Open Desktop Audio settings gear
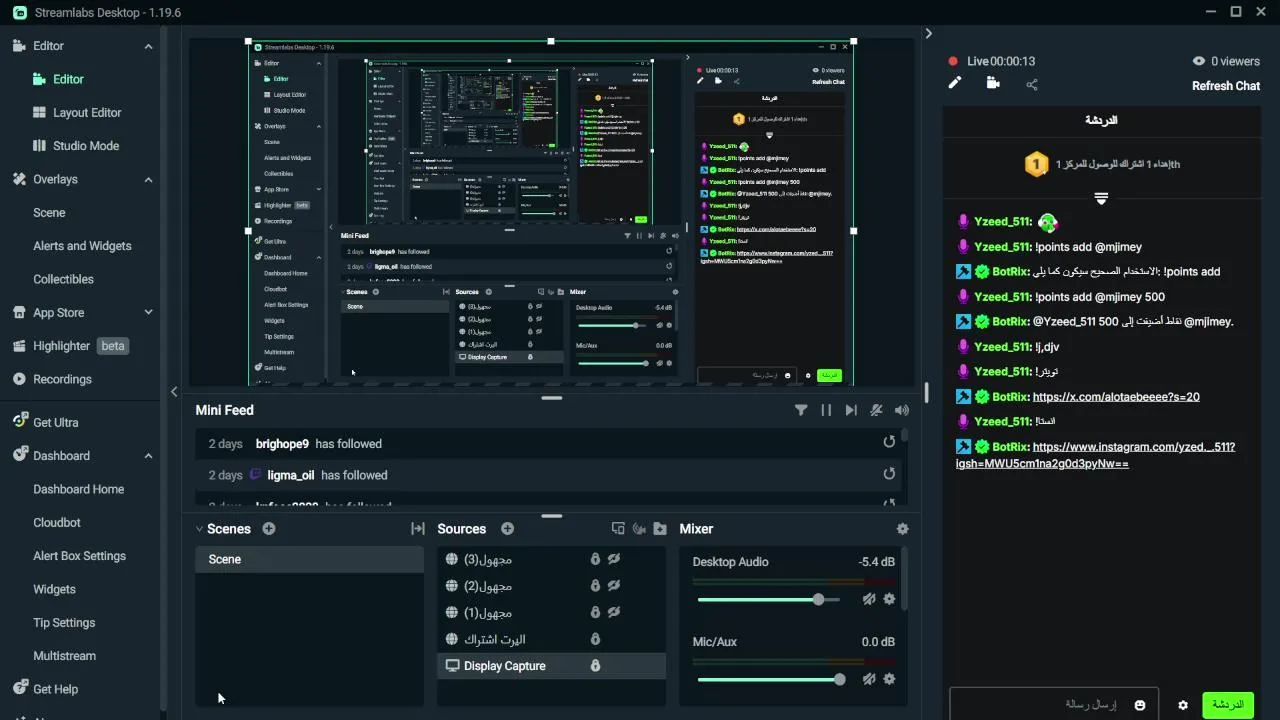 pos(889,599)
